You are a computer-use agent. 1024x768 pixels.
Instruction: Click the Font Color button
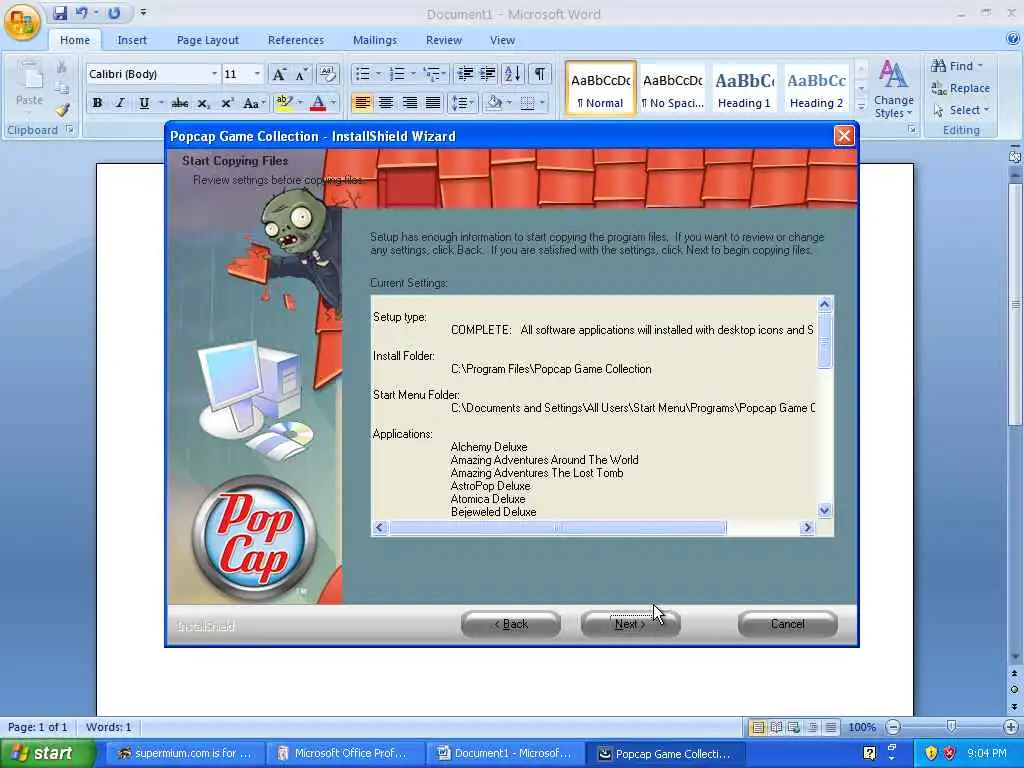pos(318,103)
